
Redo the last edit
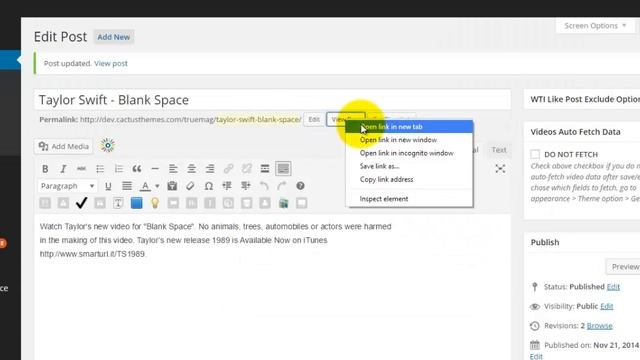pyautogui.click(x=282, y=186)
